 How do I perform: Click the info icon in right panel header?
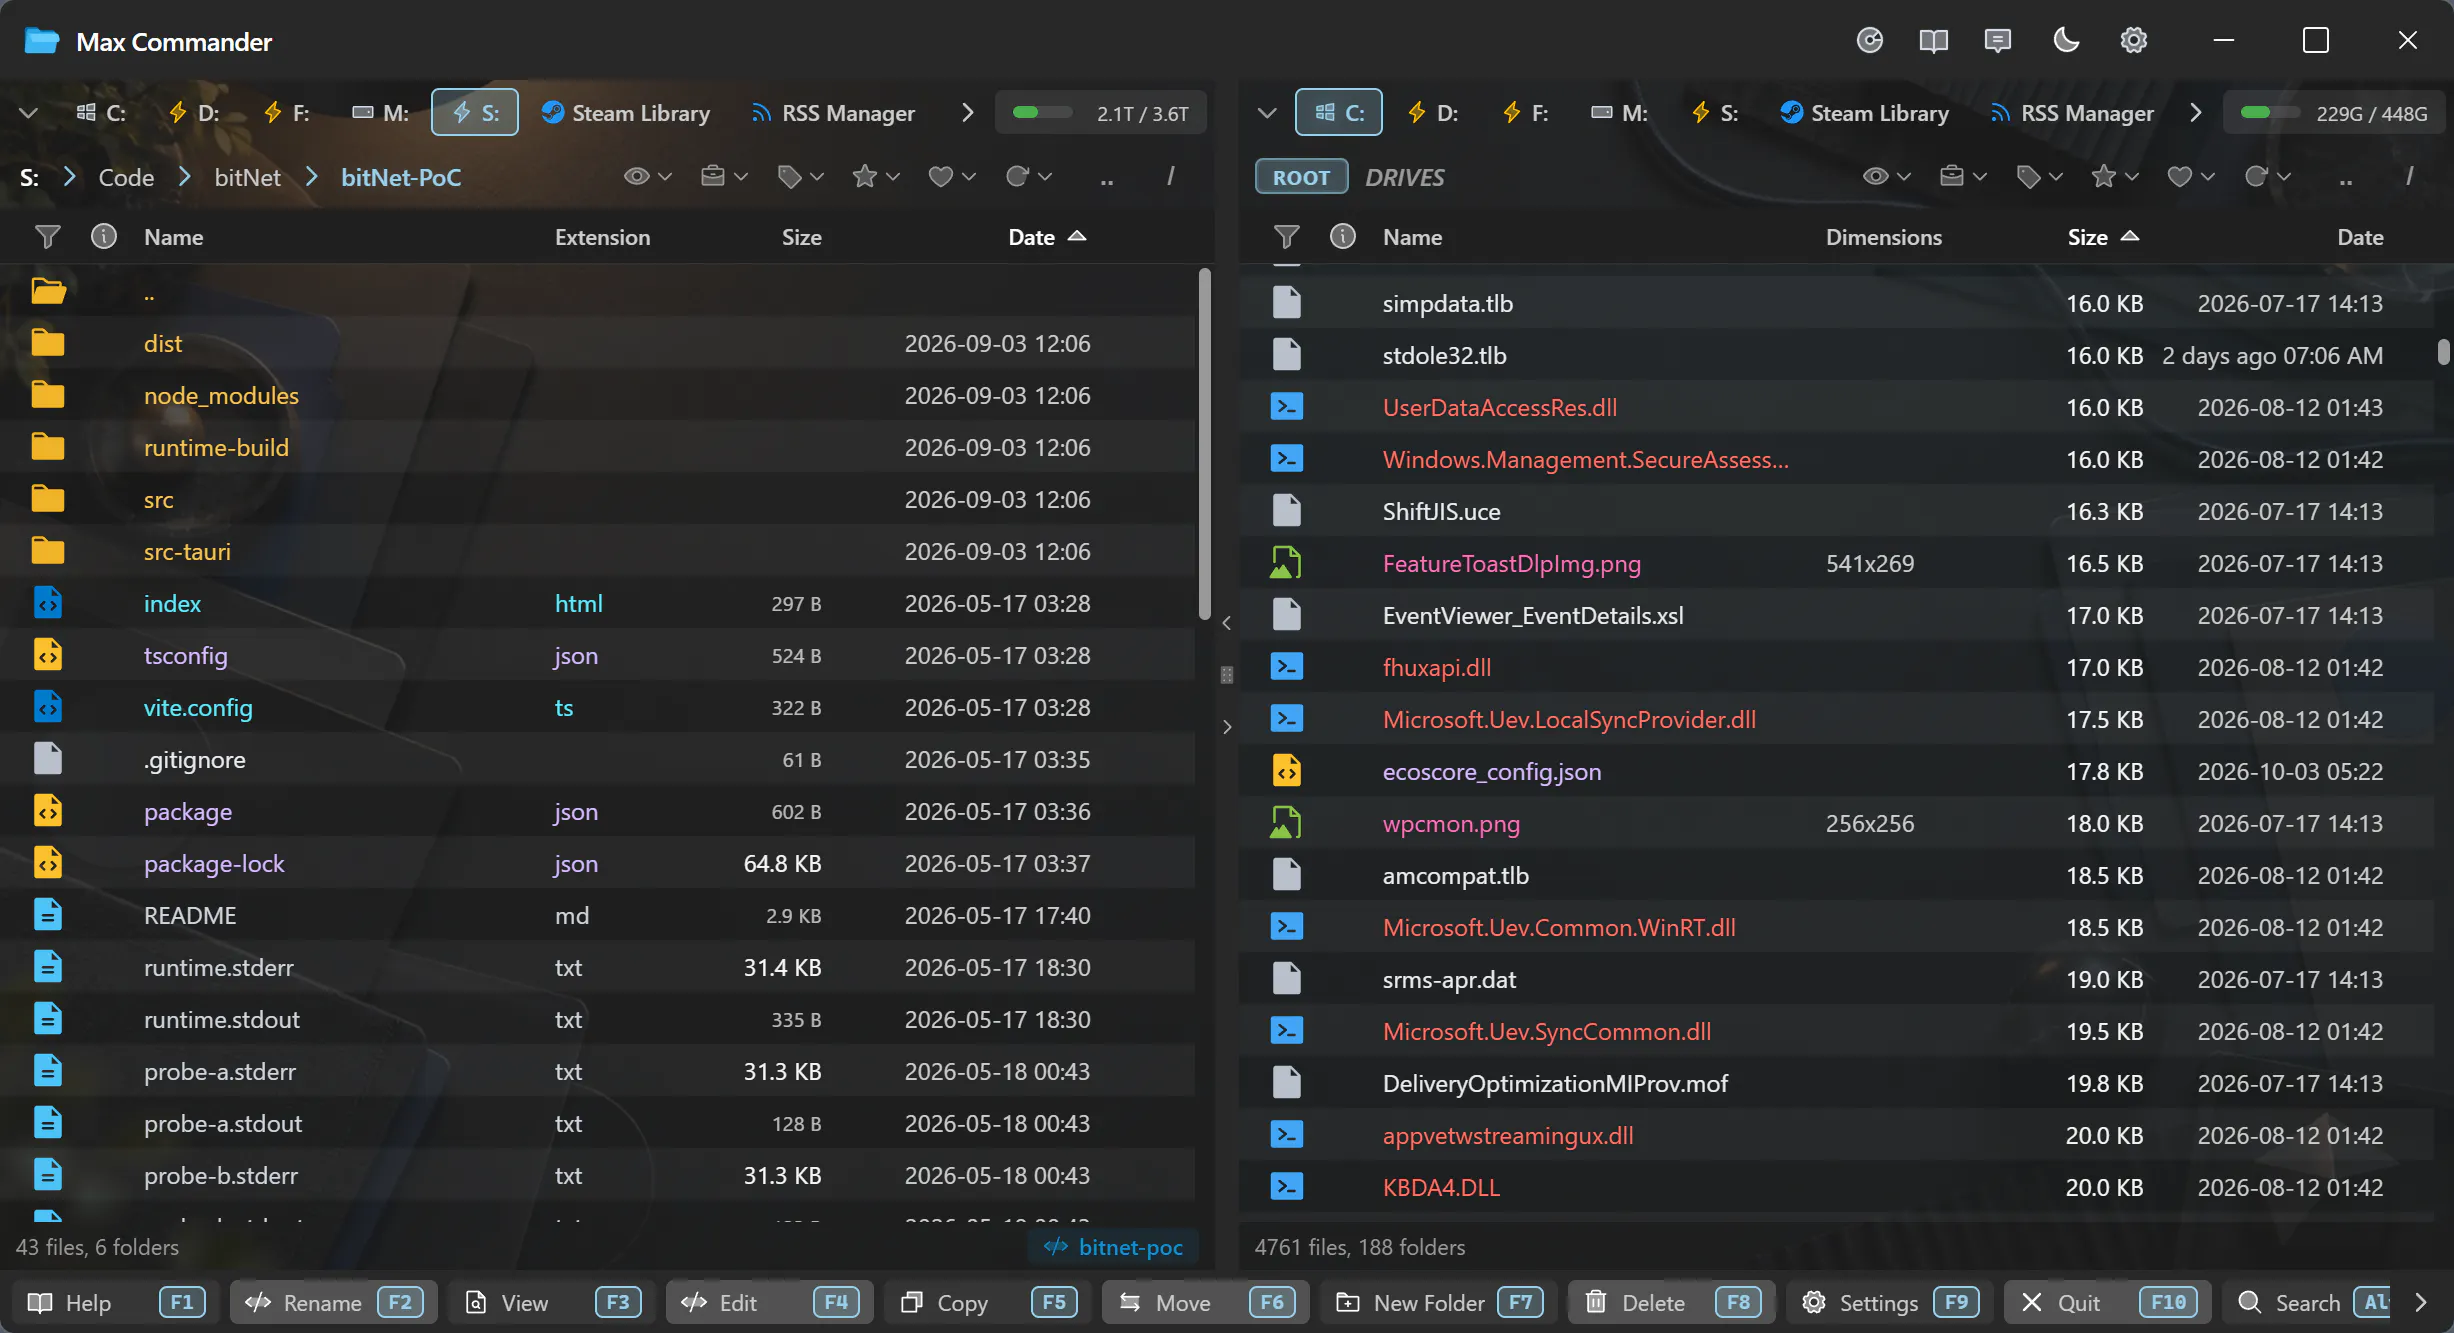pyautogui.click(x=1343, y=237)
